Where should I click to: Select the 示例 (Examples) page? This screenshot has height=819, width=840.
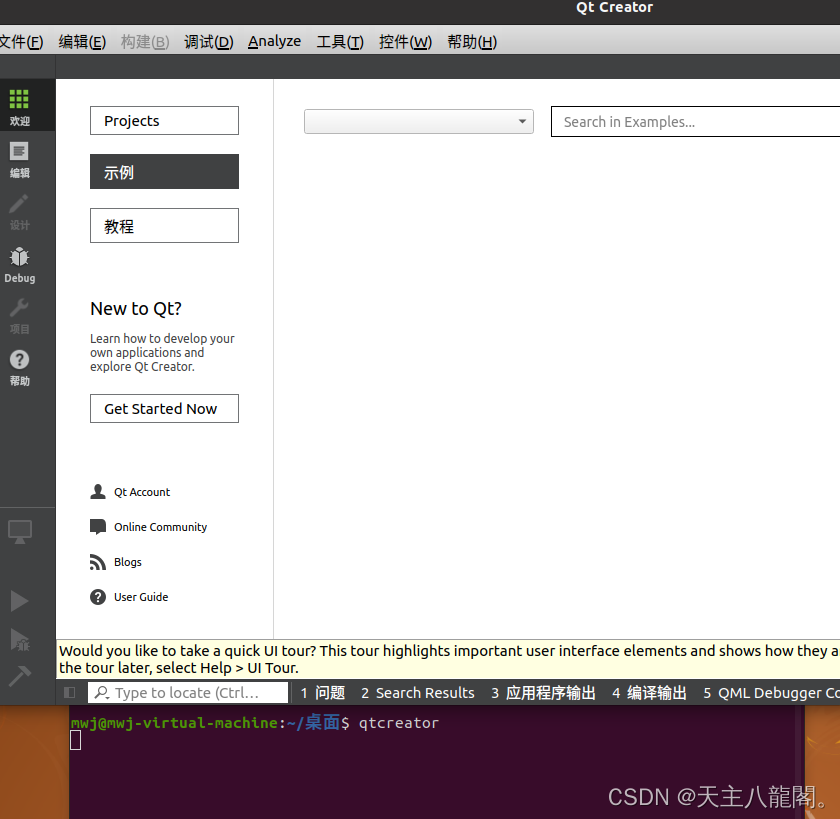coord(164,172)
